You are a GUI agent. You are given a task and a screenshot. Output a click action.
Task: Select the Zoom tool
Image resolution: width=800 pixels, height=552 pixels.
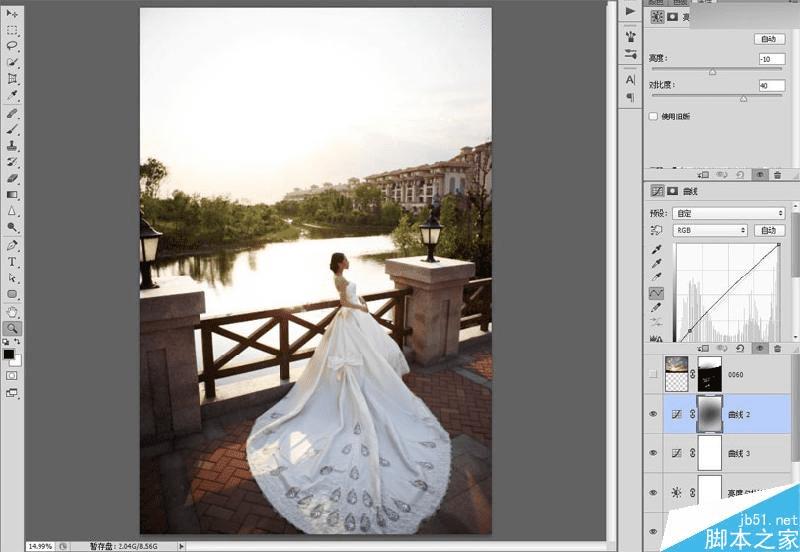(12, 329)
